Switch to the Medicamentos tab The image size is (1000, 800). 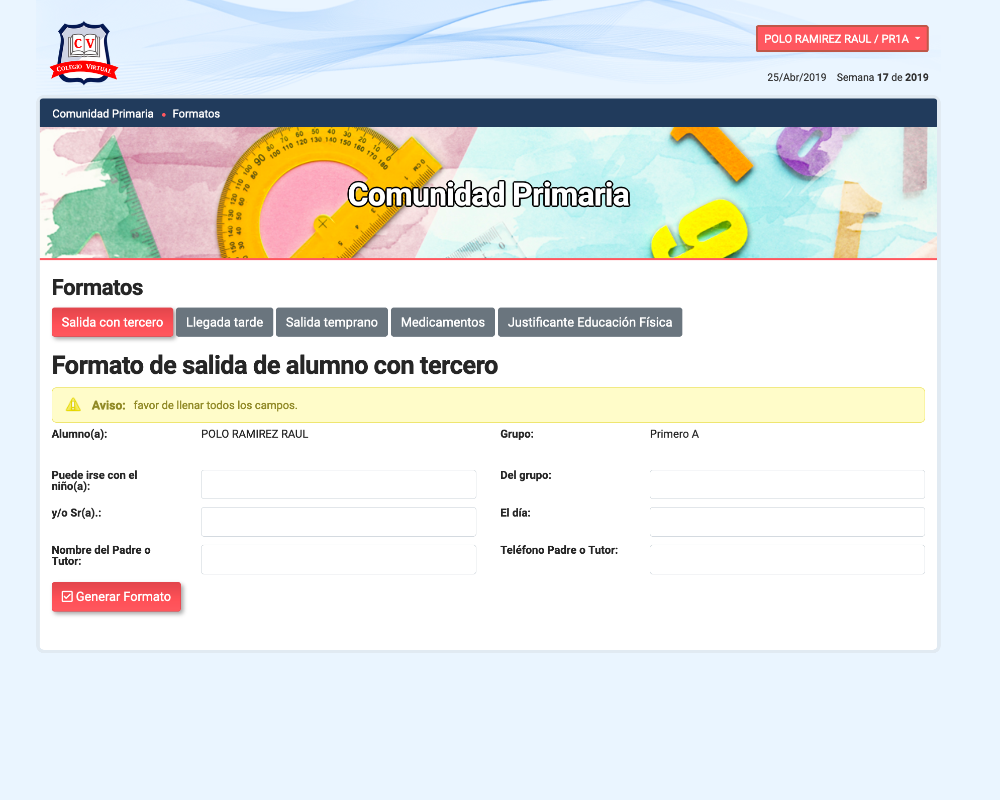[442, 323]
